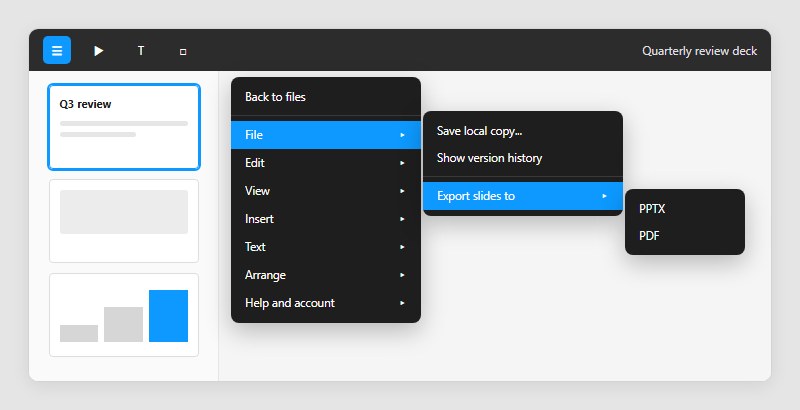
Task: Select the bar chart slide thumbnail
Action: pos(124,315)
